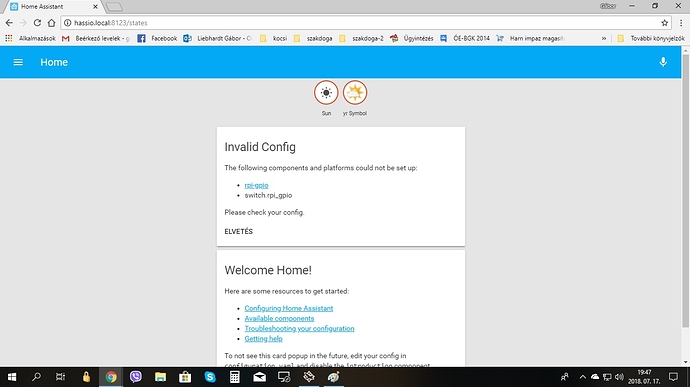Open a new browser tab
This screenshot has width=690, height=387.
114,7
